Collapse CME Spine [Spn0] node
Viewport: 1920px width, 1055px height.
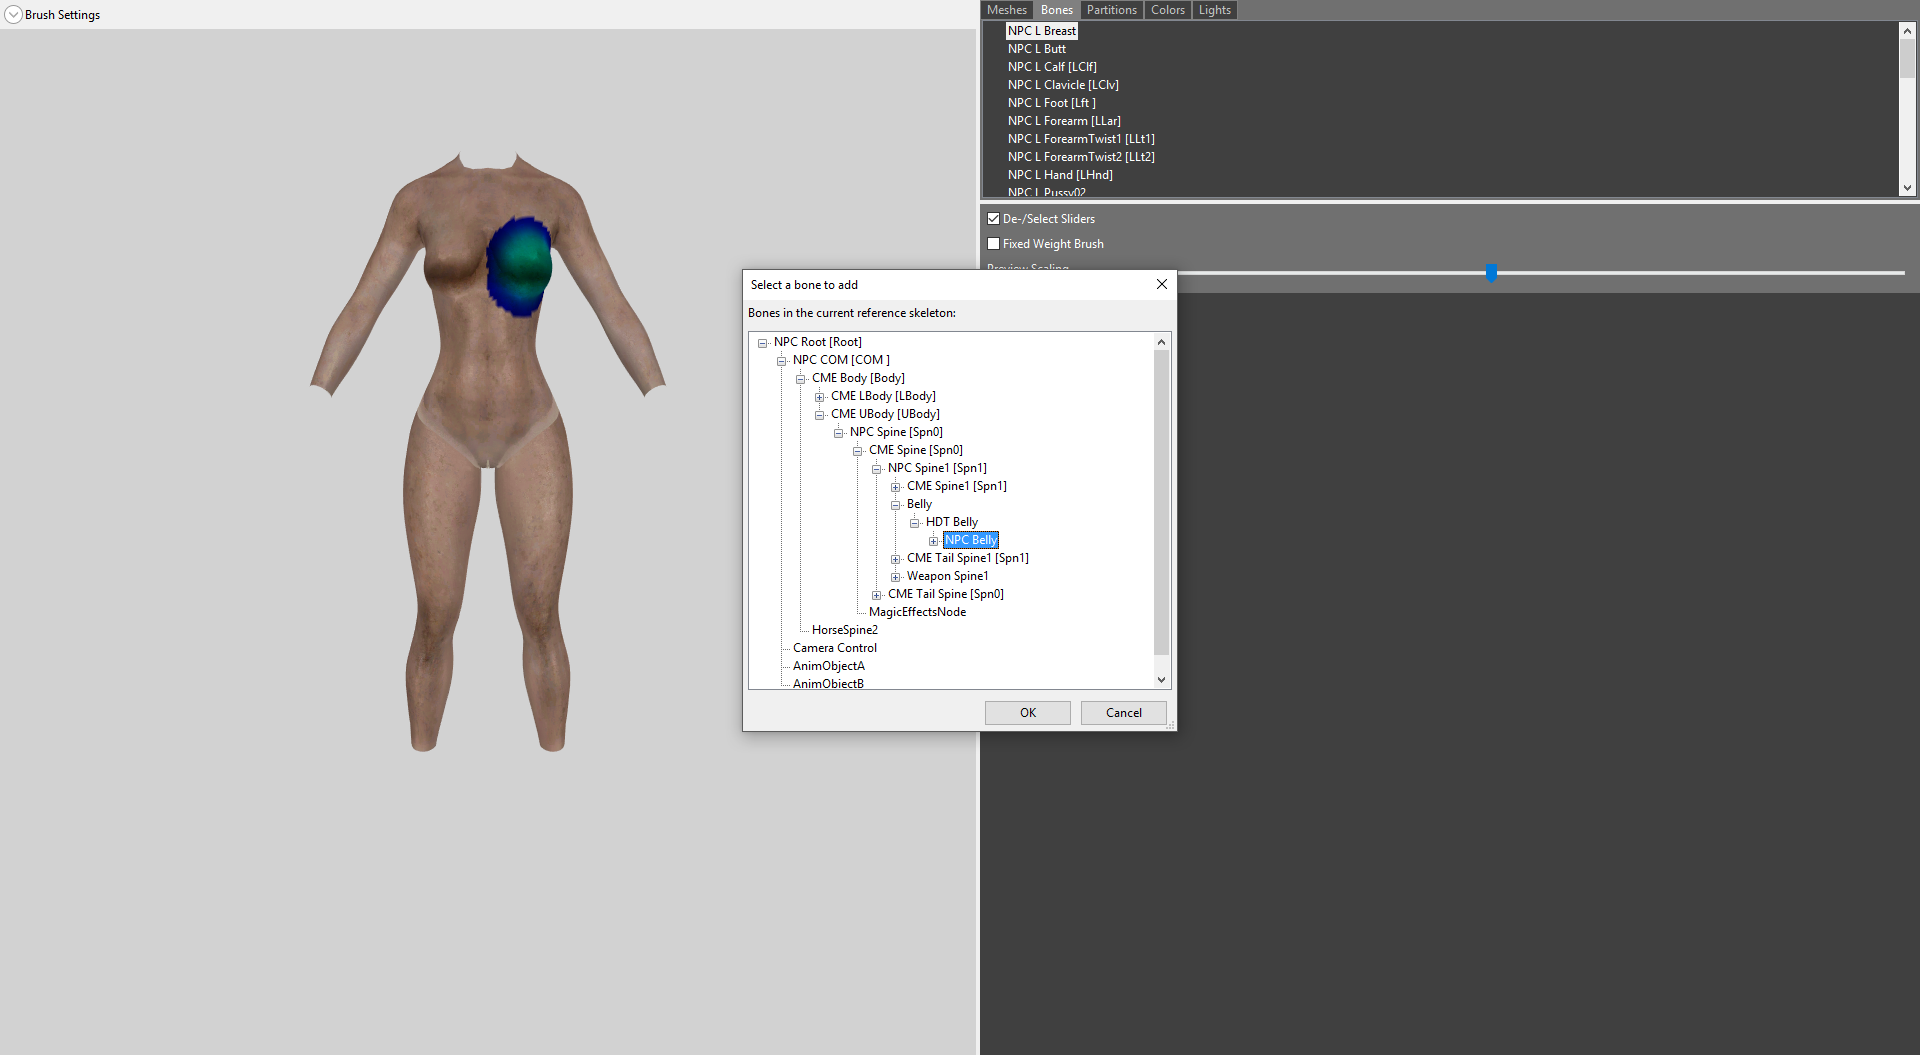click(858, 451)
